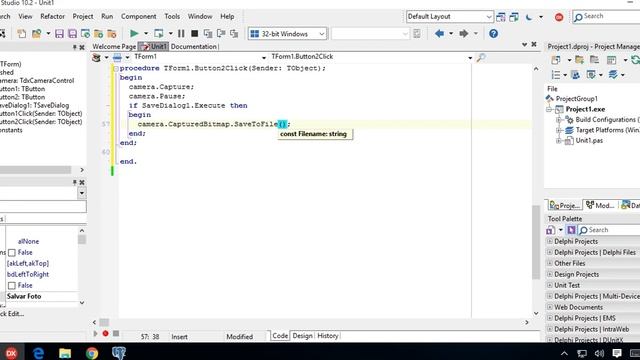Image resolution: width=640 pixels, height=360 pixels.
Task: Expand the Build Configurations node
Action: click(x=559, y=120)
